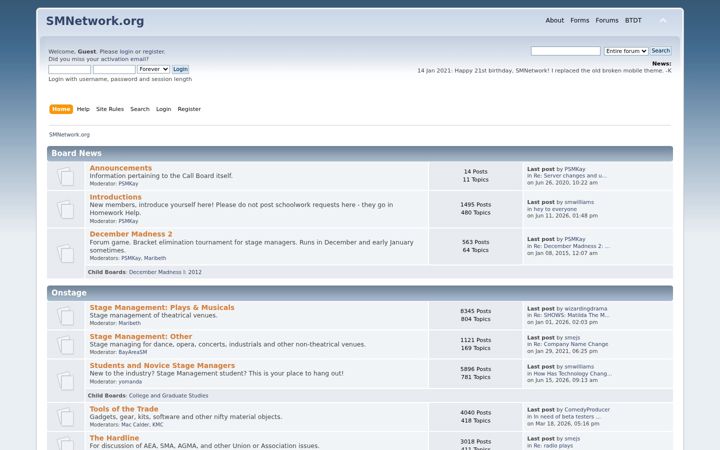Click the Stage Management: Other board icon
This screenshot has height=450, width=720.
point(66,345)
